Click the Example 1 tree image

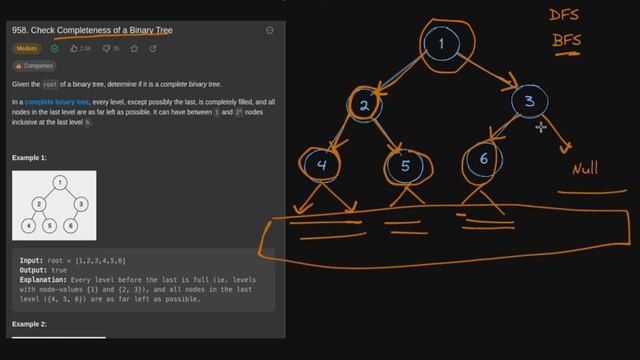tap(54, 205)
